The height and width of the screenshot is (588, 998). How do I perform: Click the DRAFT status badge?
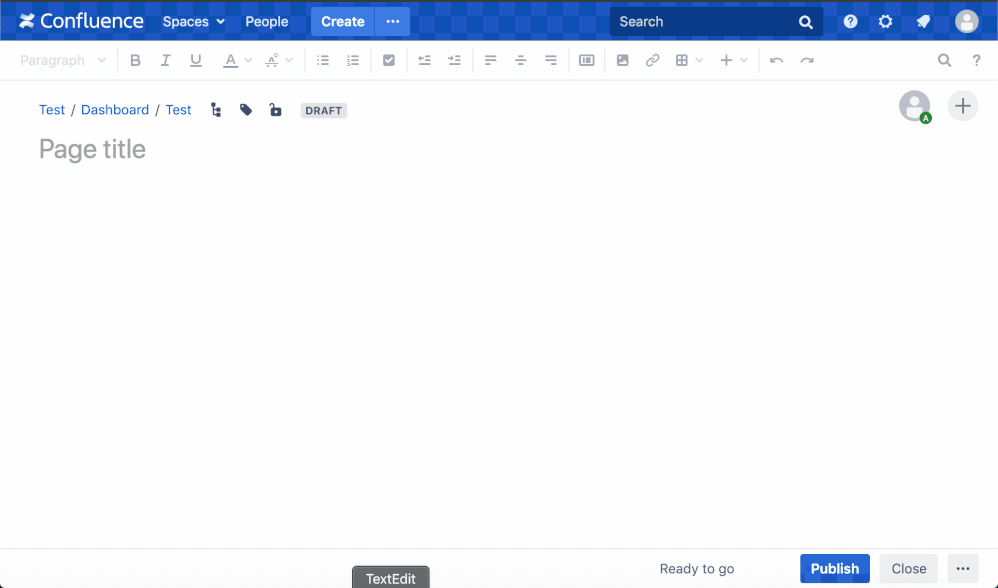point(323,111)
